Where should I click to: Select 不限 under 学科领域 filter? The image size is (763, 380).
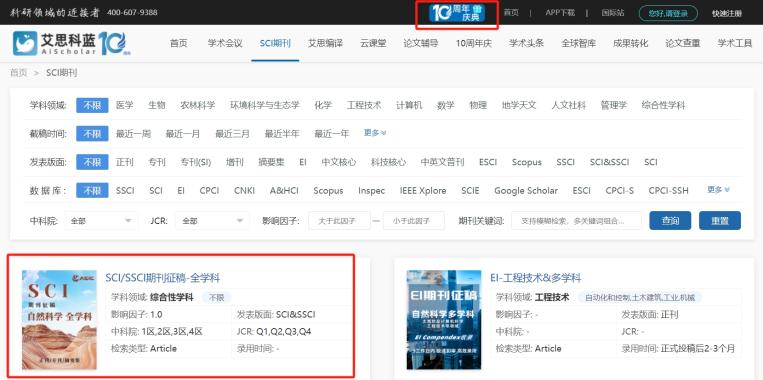click(92, 105)
